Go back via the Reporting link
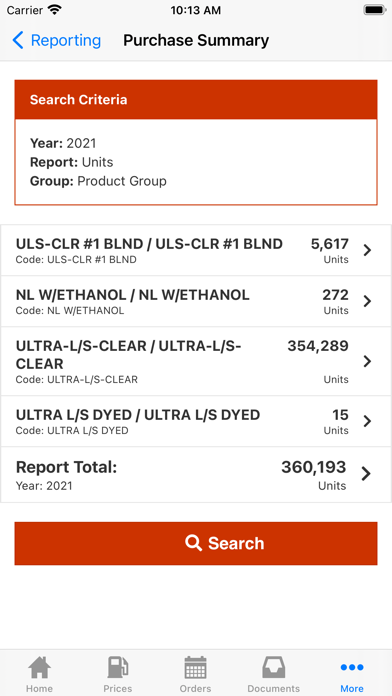 pos(66,40)
